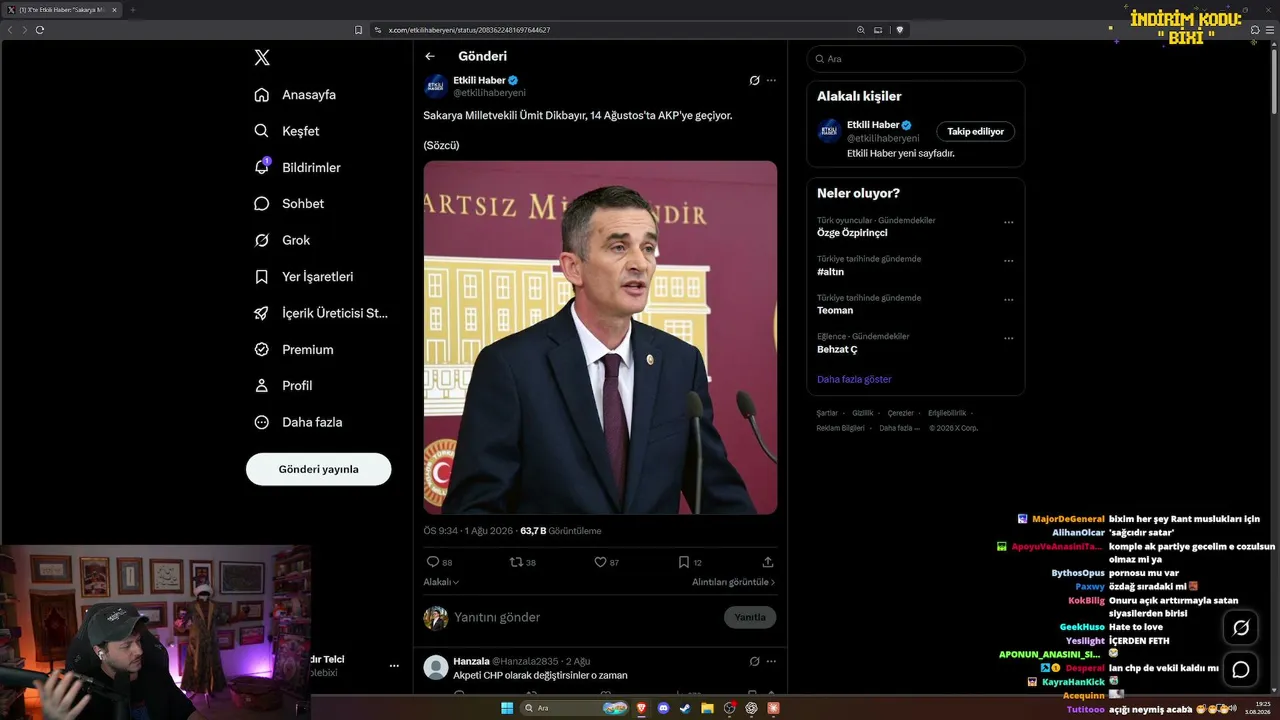Open the Çerezler footer link
The height and width of the screenshot is (720, 1280).
point(901,413)
